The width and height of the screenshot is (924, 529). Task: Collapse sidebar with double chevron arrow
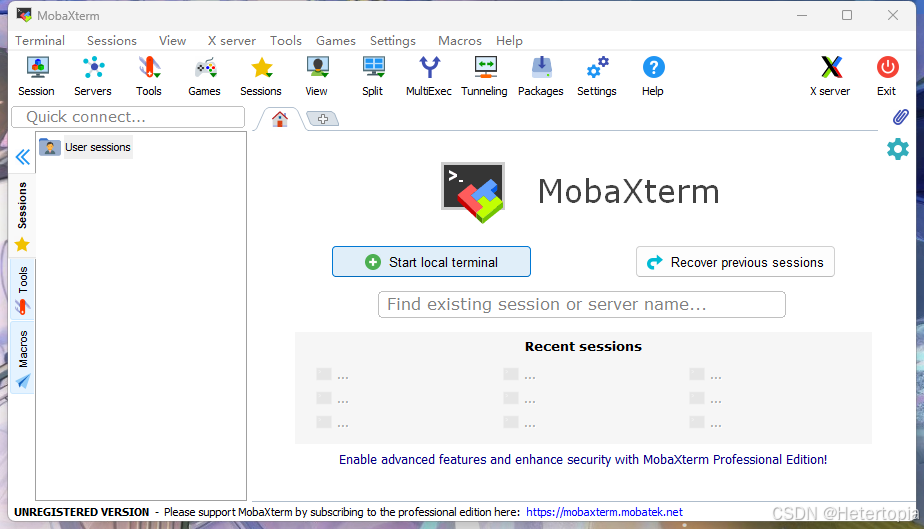23,157
